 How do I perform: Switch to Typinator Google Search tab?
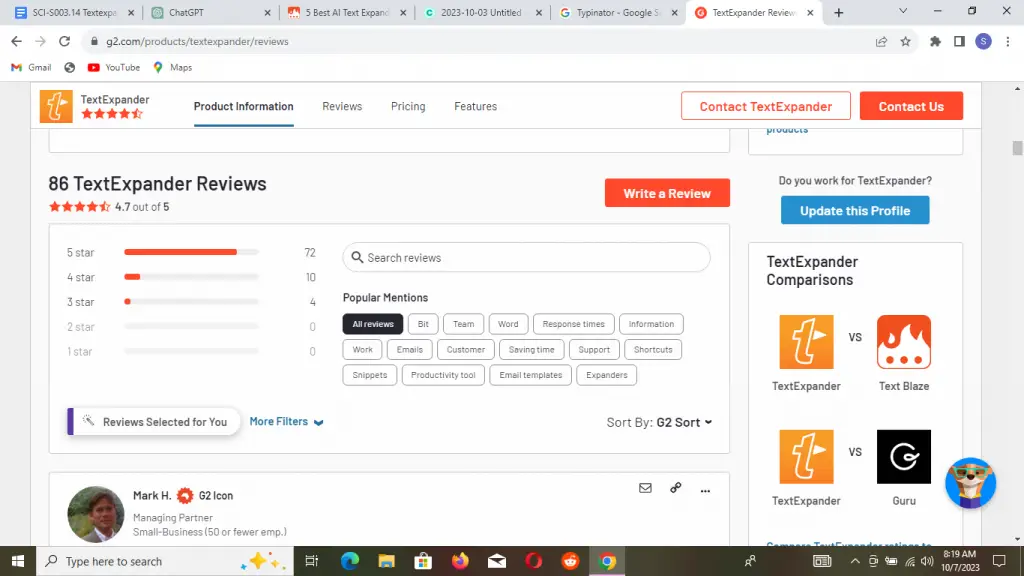pos(618,12)
